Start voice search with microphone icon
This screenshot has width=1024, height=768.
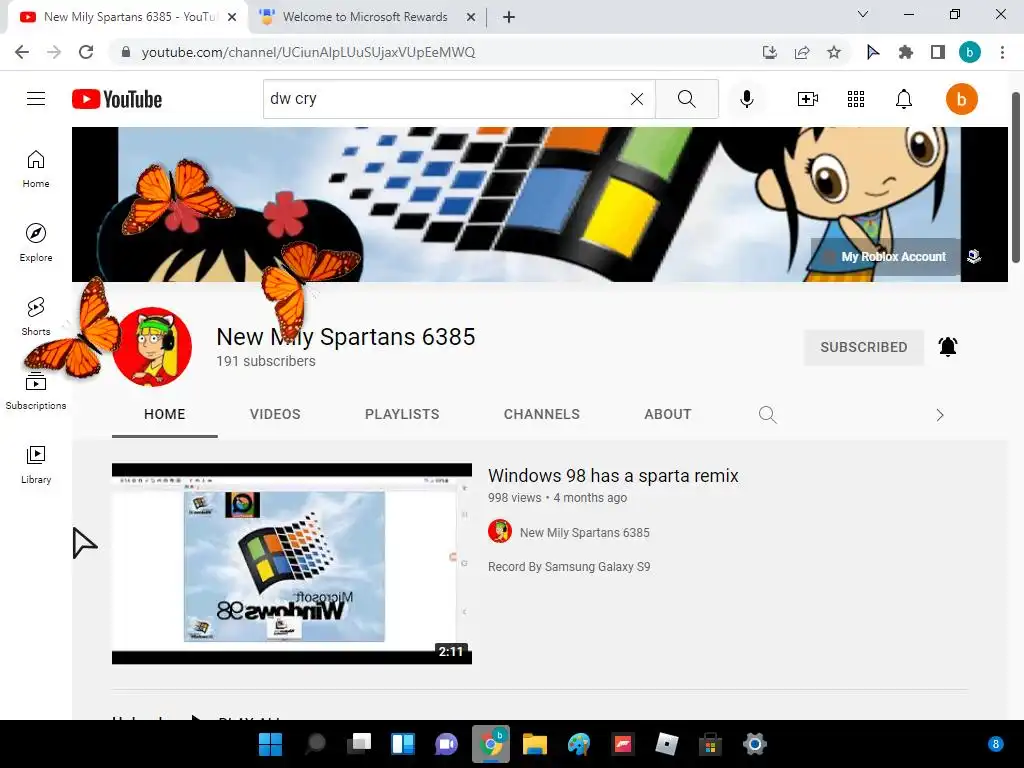coord(746,99)
